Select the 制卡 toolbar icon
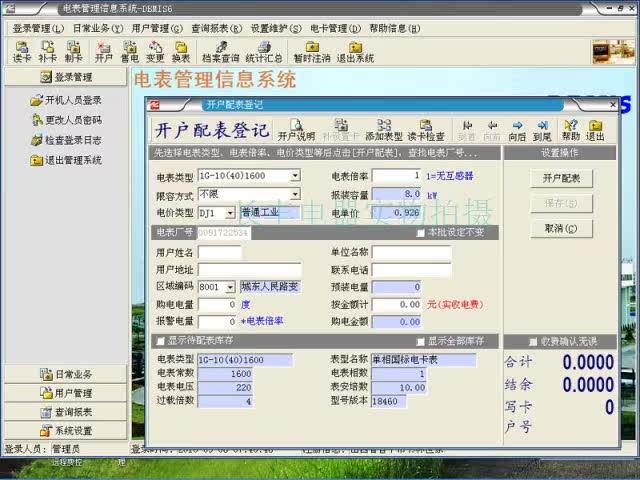 [x=73, y=52]
